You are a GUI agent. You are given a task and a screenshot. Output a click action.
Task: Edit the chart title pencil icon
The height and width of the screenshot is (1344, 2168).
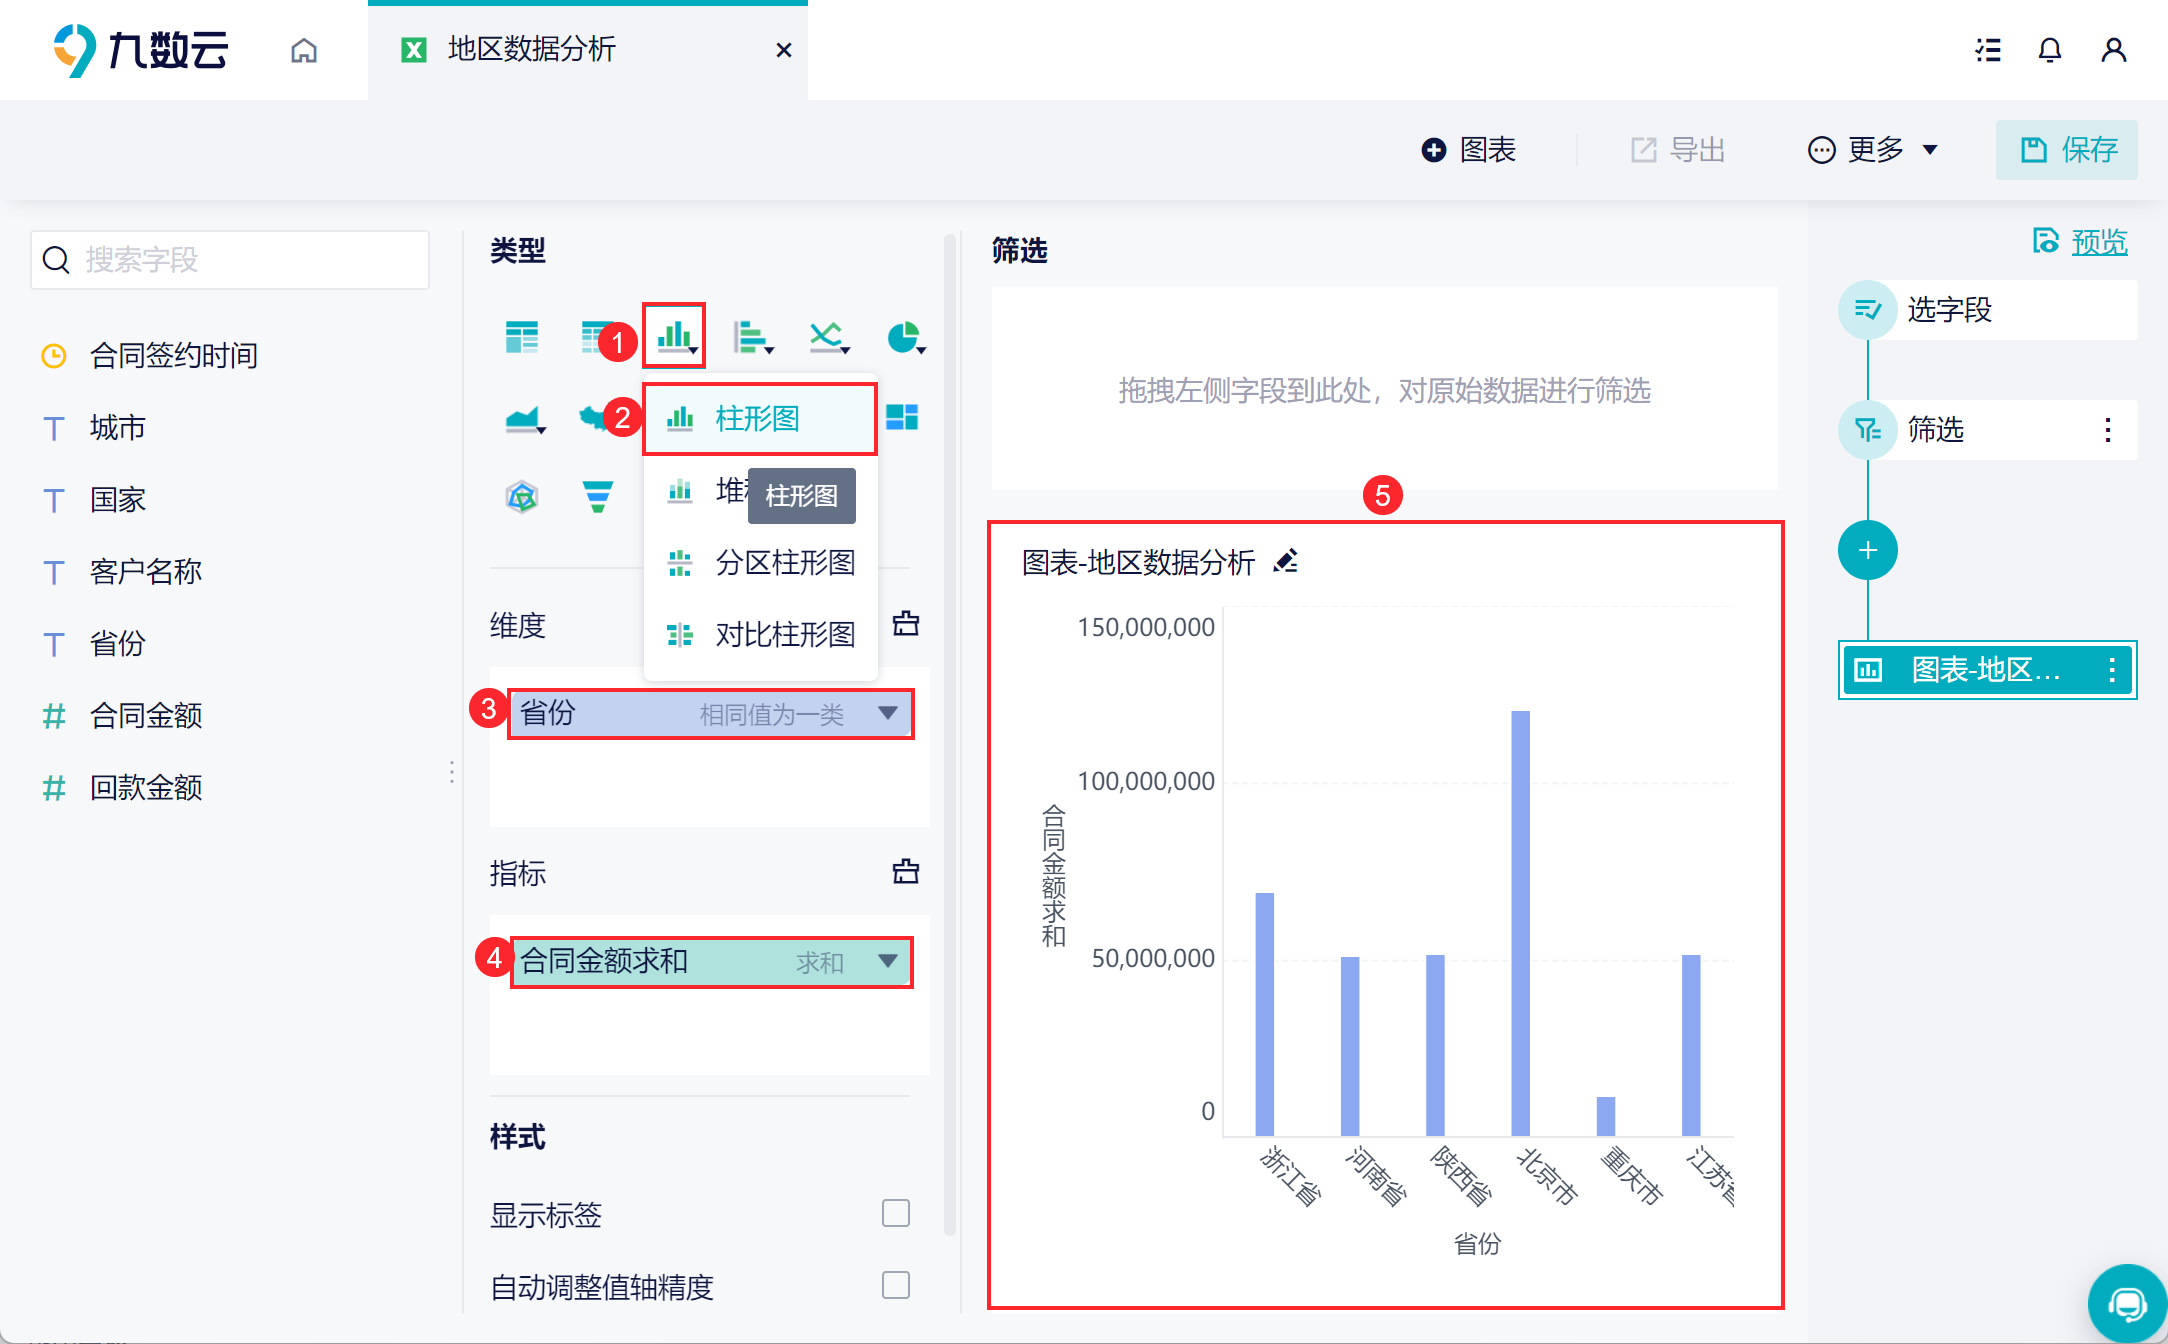click(1286, 562)
